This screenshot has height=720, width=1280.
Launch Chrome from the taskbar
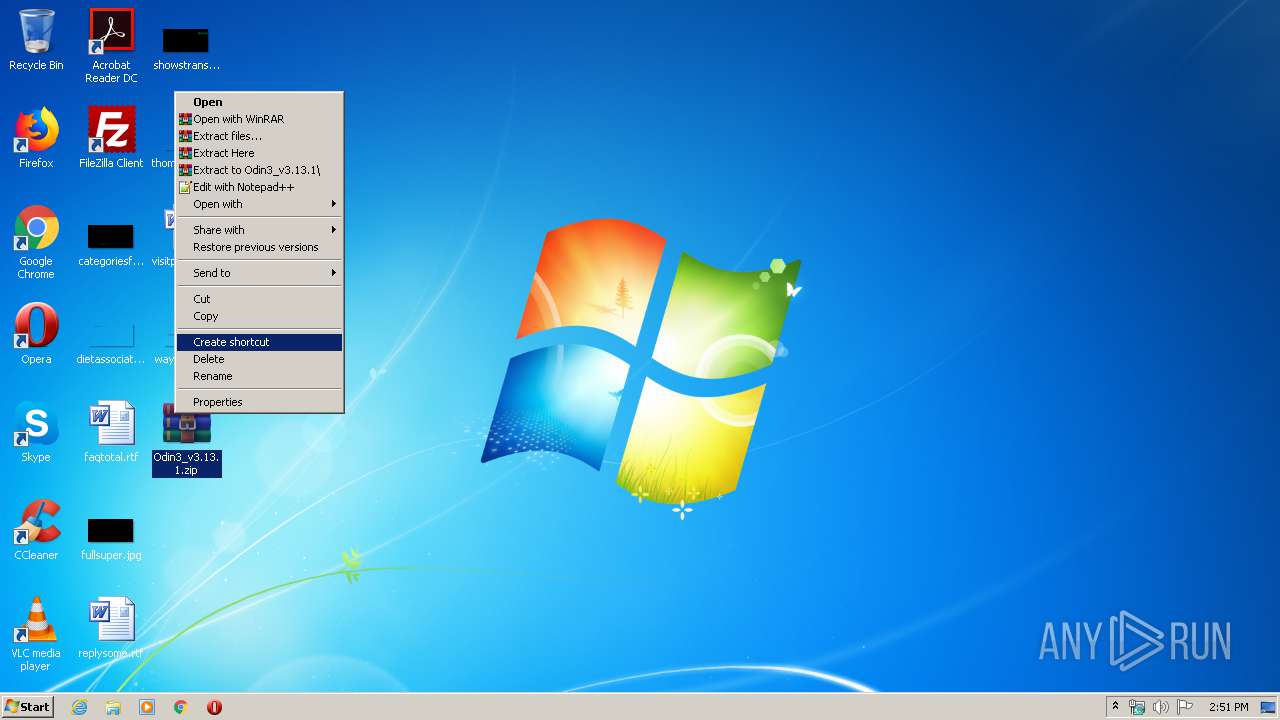[181, 707]
